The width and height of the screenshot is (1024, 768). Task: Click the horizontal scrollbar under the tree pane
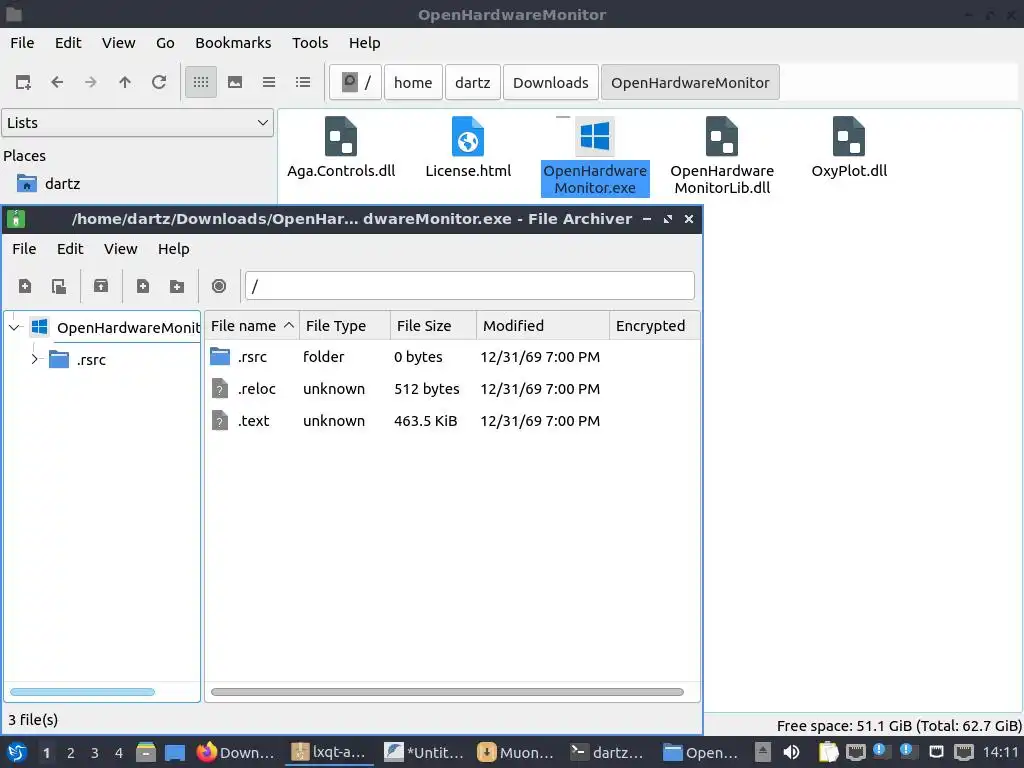(x=82, y=692)
